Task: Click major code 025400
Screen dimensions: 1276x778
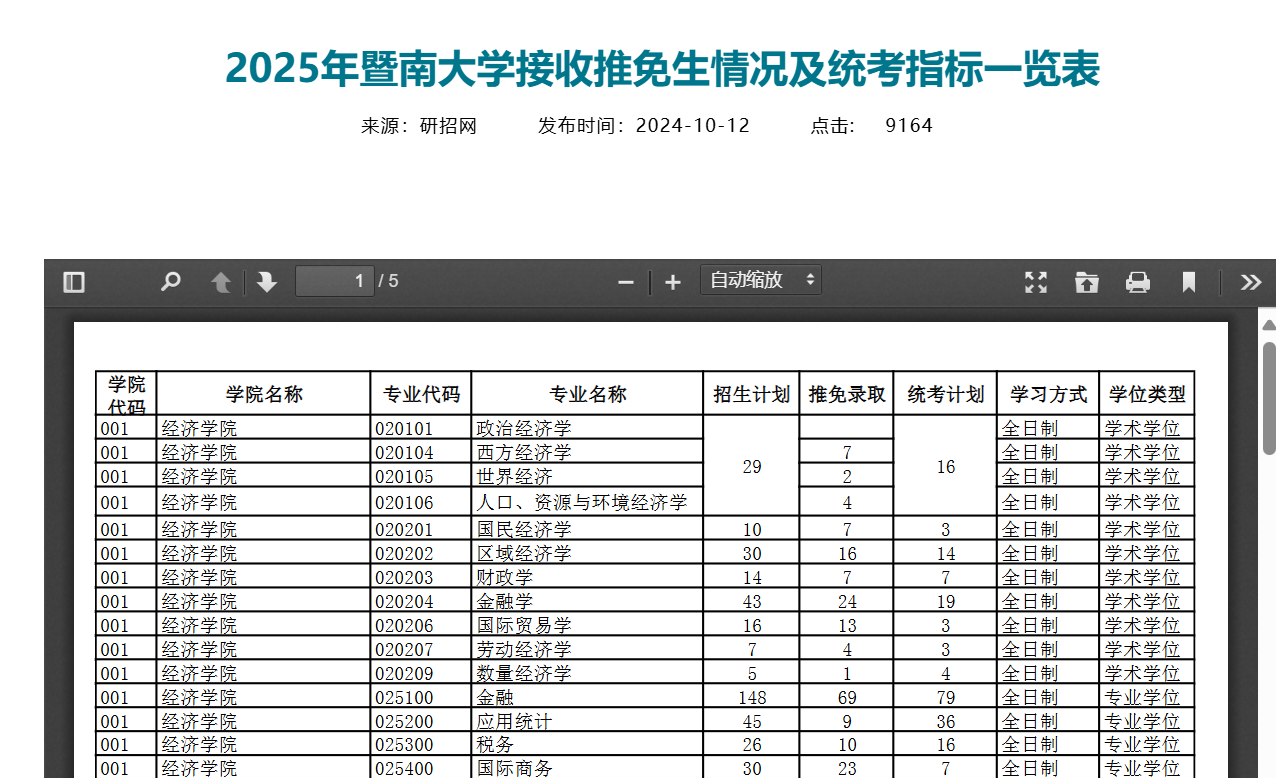Action: [x=405, y=769]
